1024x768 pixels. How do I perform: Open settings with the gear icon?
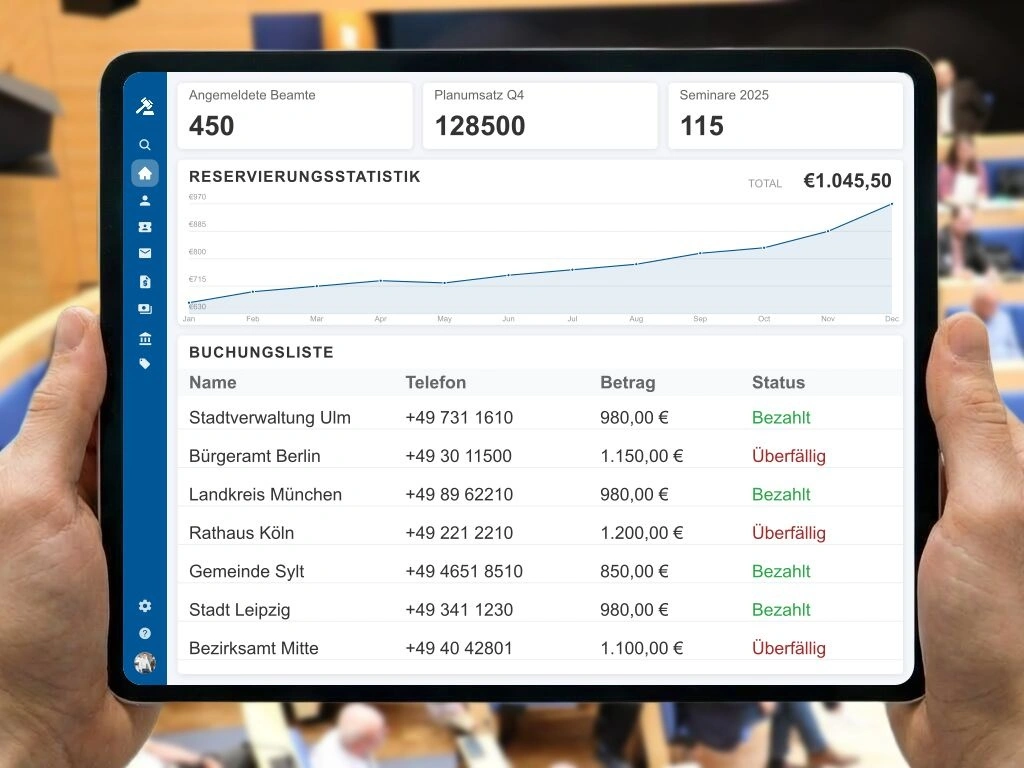coord(145,606)
